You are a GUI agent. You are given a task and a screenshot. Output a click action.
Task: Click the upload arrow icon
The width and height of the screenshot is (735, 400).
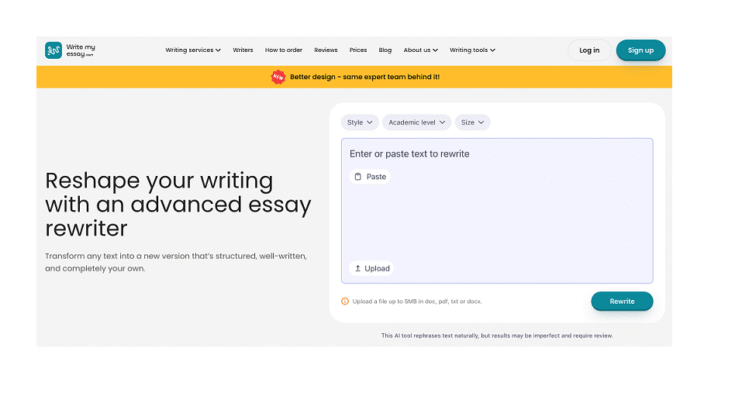357,268
